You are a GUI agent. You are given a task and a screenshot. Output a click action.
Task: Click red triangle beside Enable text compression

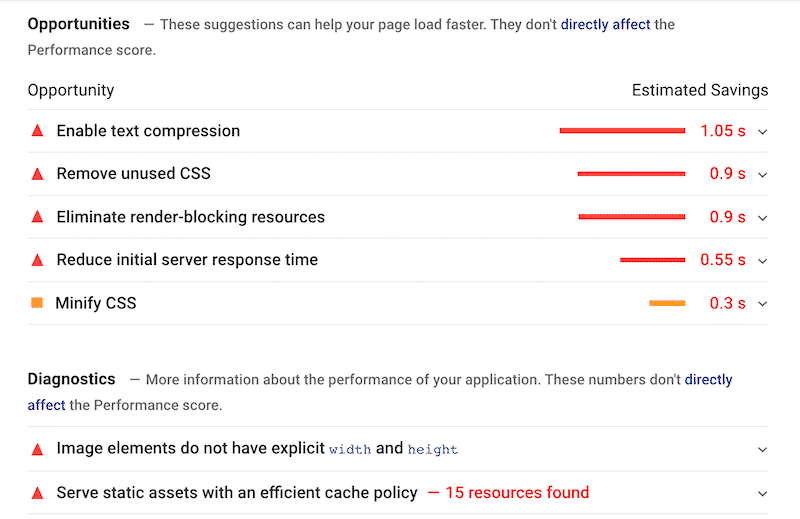(x=38, y=131)
